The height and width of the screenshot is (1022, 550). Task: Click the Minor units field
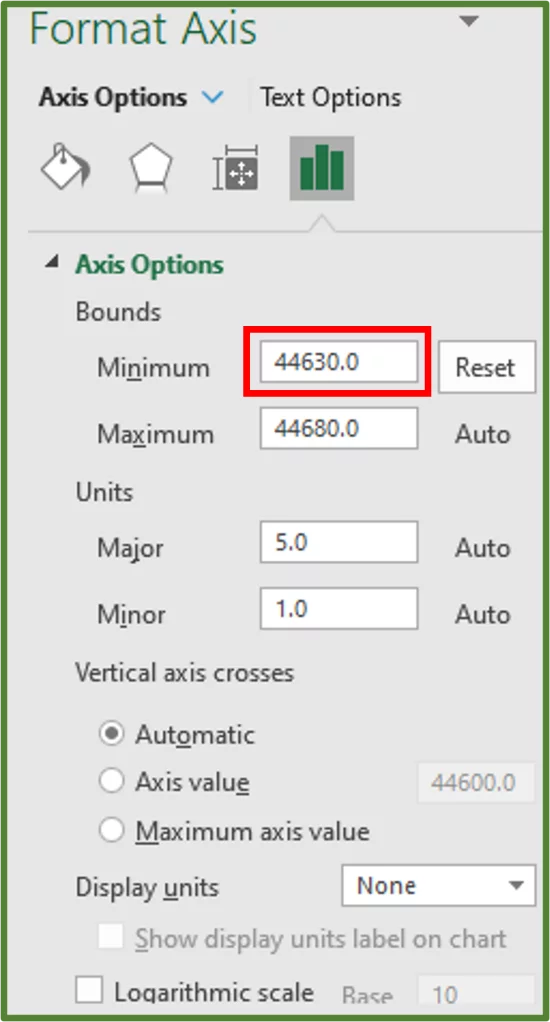(339, 608)
